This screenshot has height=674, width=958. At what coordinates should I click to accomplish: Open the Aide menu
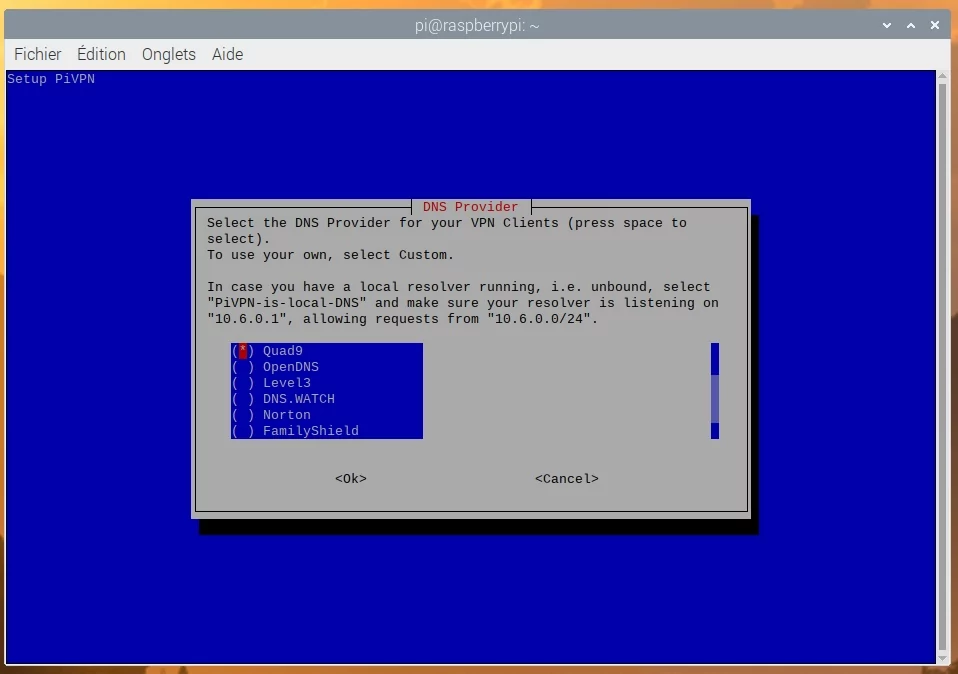coord(227,54)
